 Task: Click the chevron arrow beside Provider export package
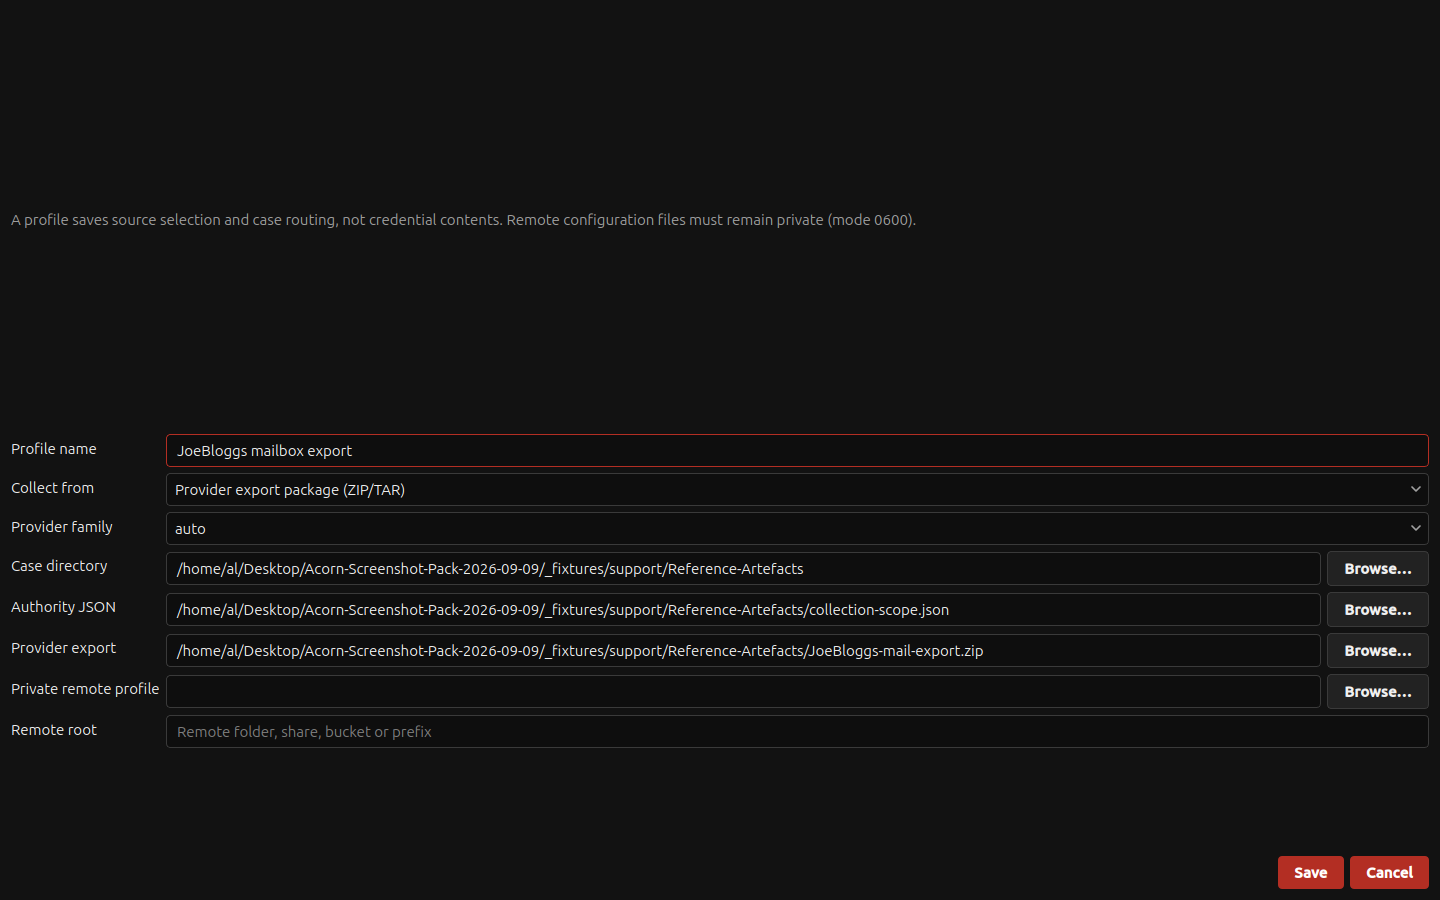click(1415, 490)
